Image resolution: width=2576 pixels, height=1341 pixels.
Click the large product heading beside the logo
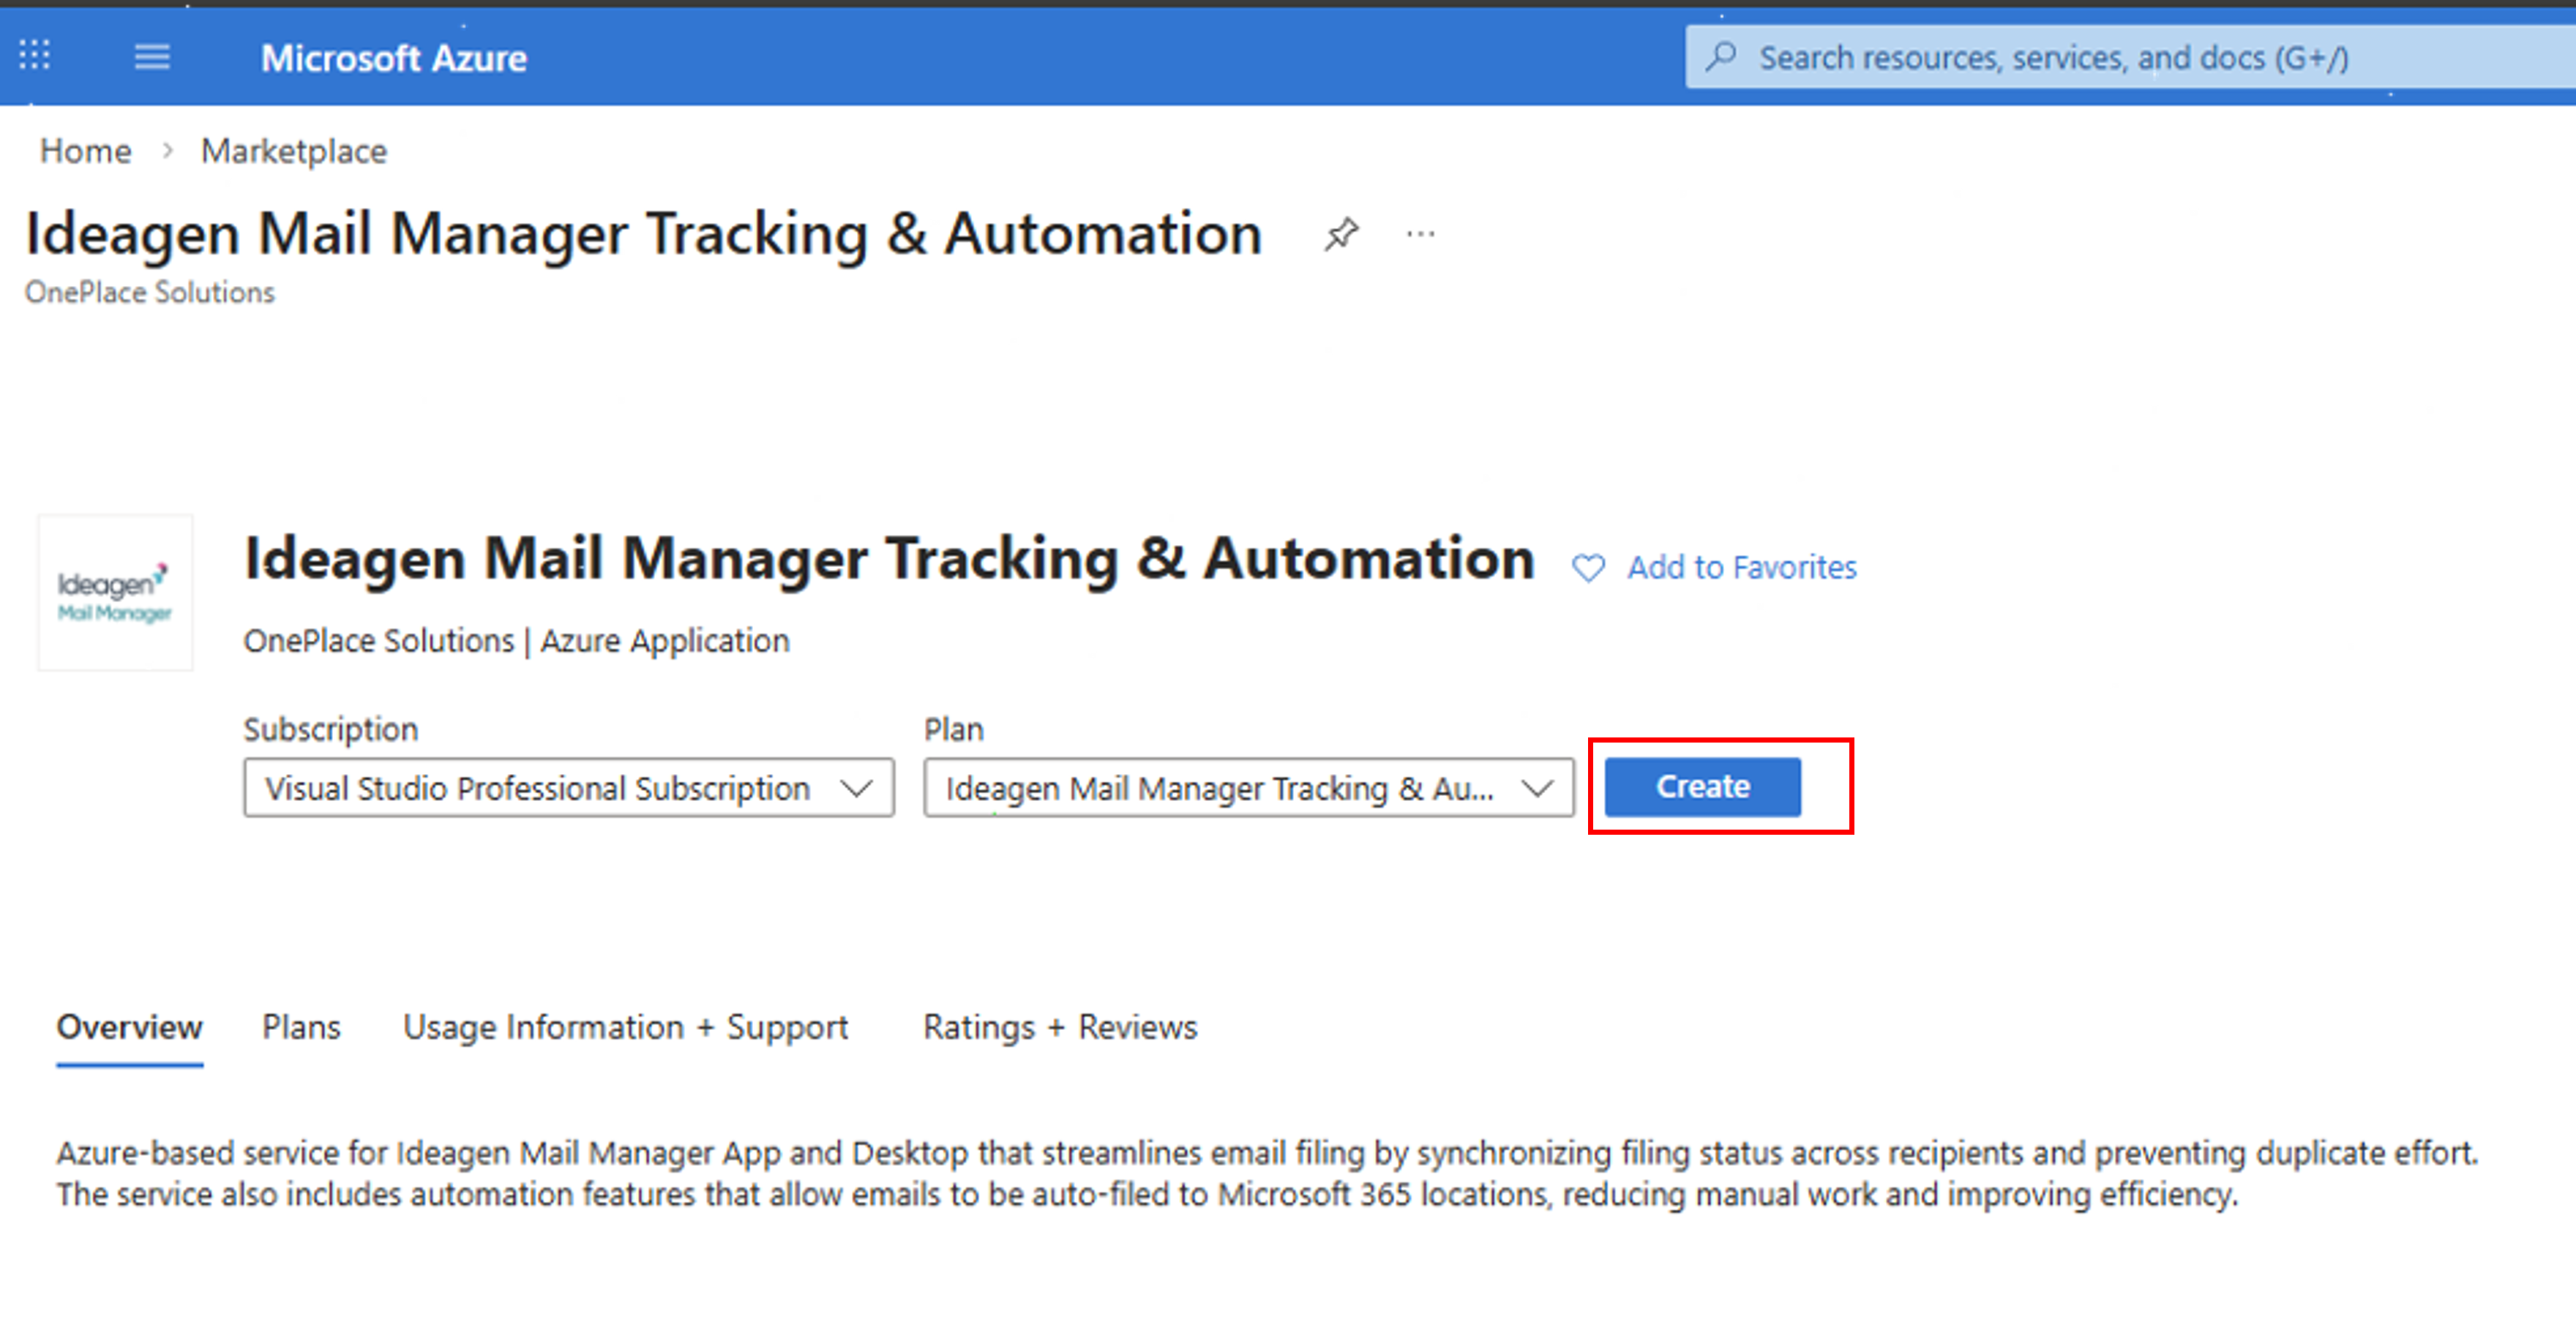pyautogui.click(x=890, y=558)
